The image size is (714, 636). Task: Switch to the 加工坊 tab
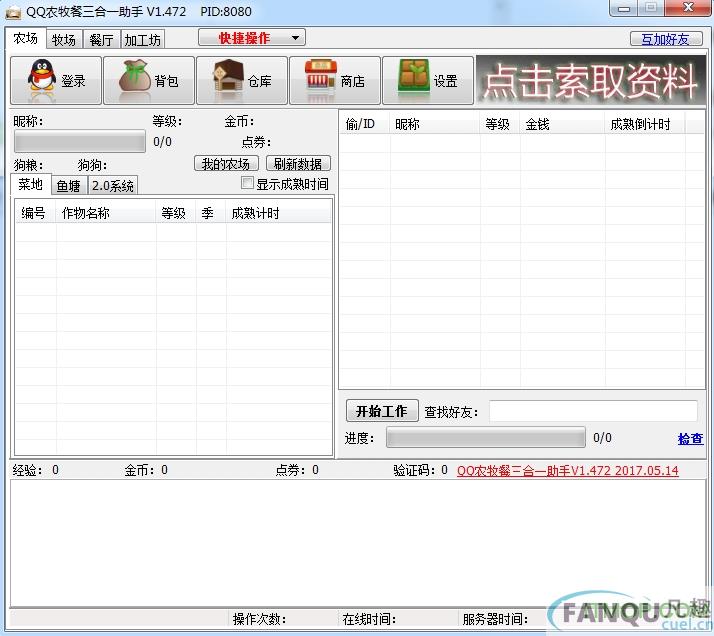pos(143,40)
